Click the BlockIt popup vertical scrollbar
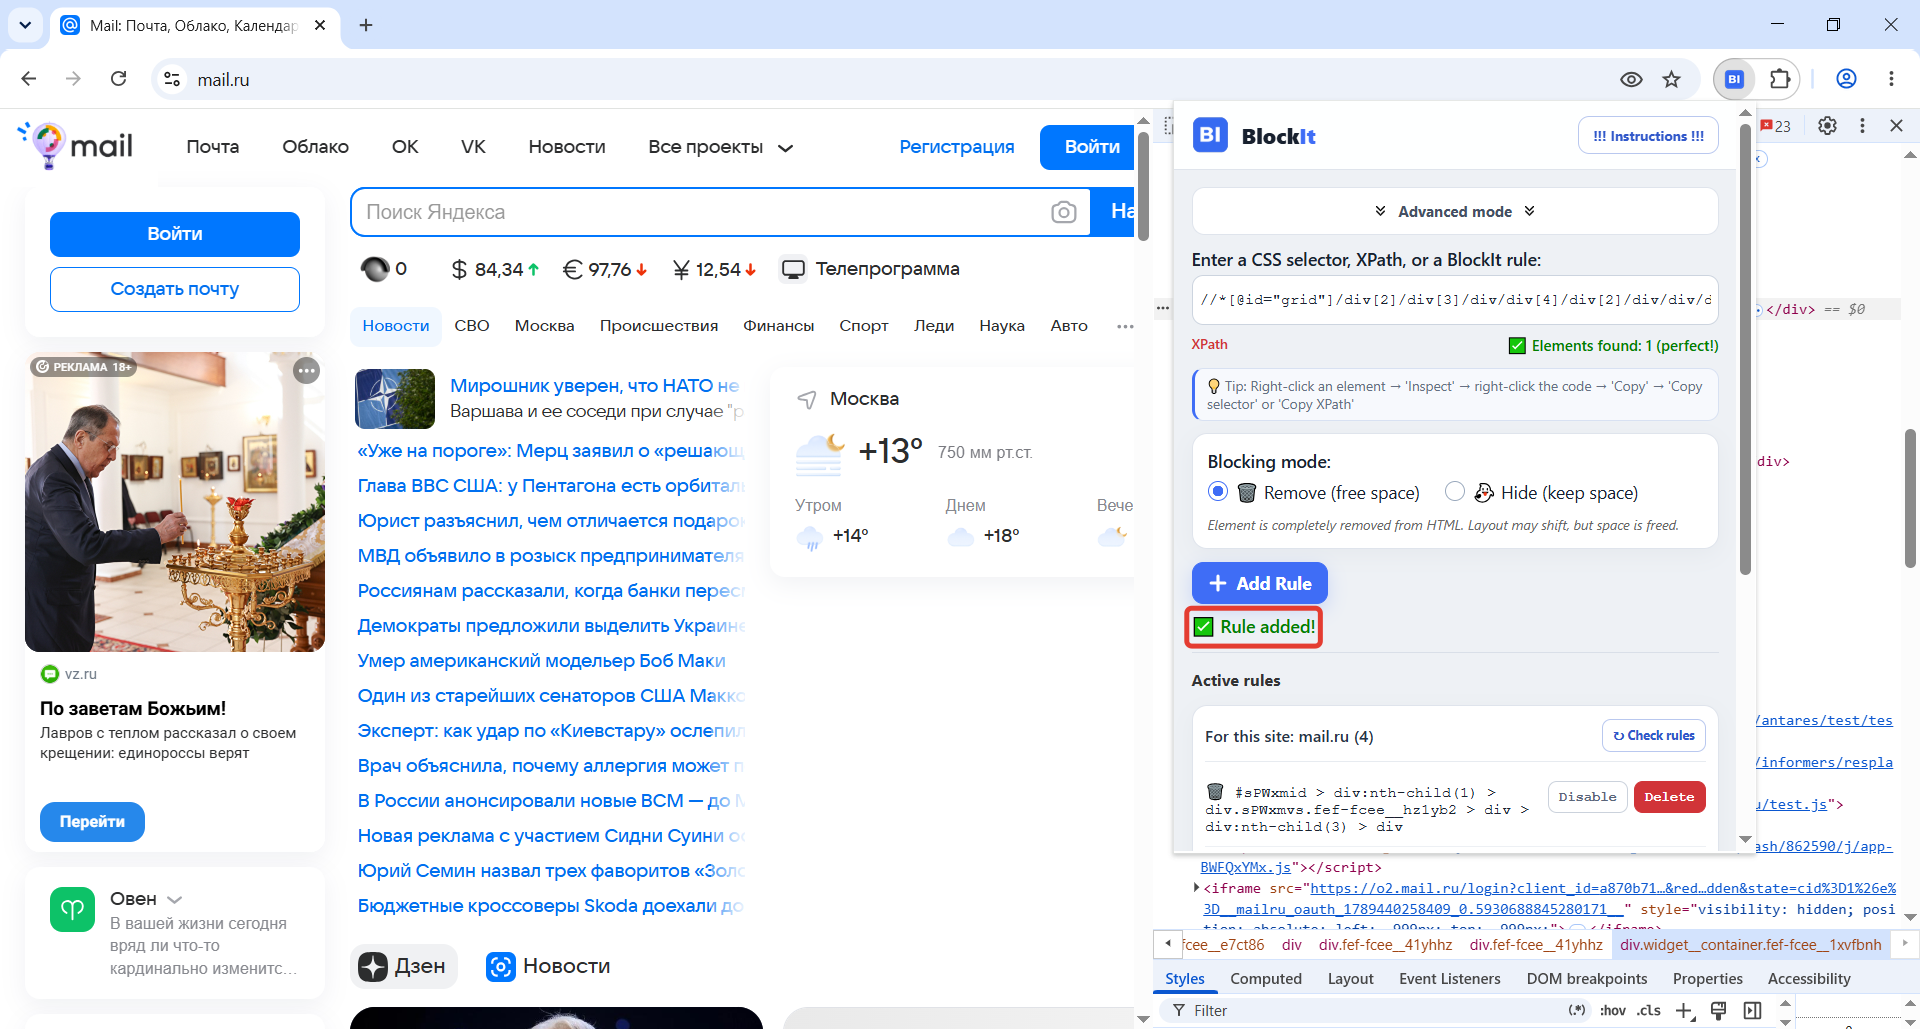Image resolution: width=1920 pixels, height=1029 pixels. [1746, 350]
